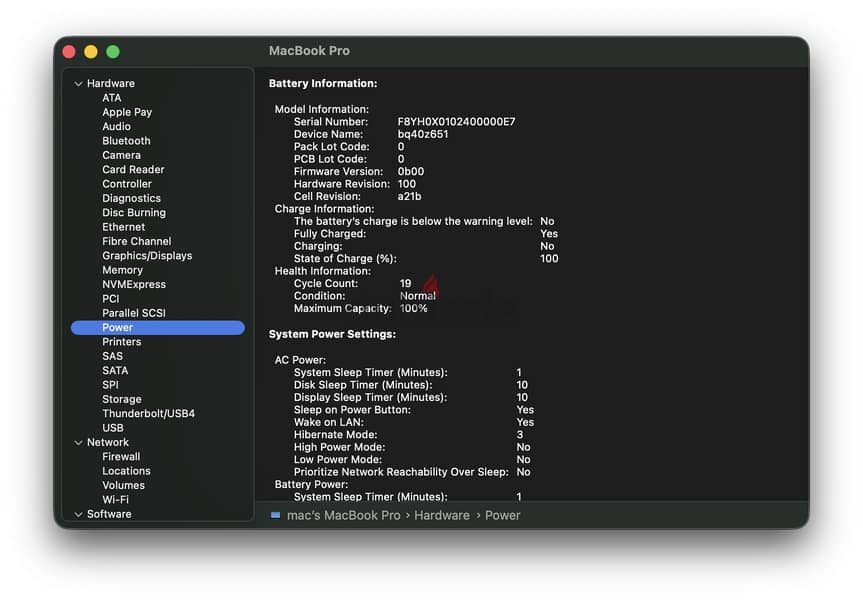Close the window with red button
This screenshot has width=863, height=600.
coord(69,52)
